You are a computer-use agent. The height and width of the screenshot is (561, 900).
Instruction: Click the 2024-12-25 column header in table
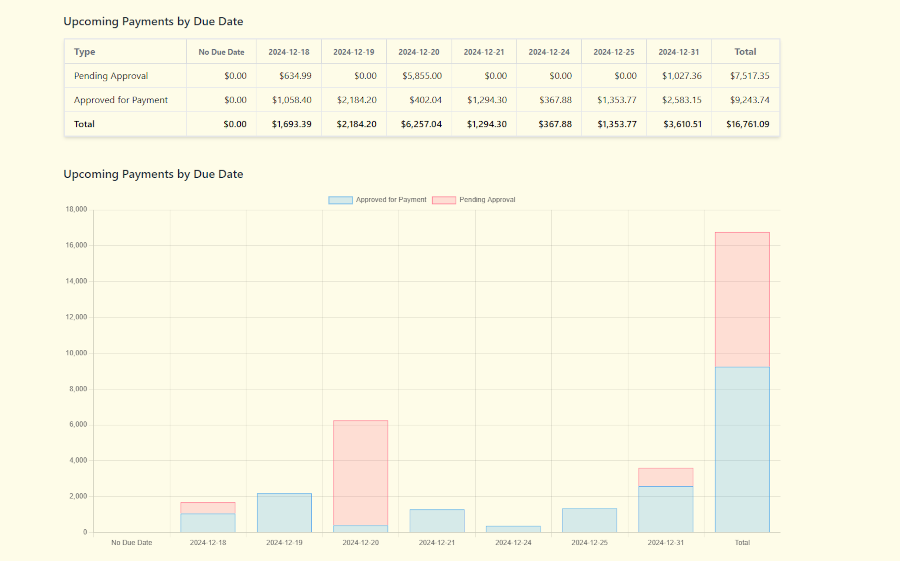point(614,52)
